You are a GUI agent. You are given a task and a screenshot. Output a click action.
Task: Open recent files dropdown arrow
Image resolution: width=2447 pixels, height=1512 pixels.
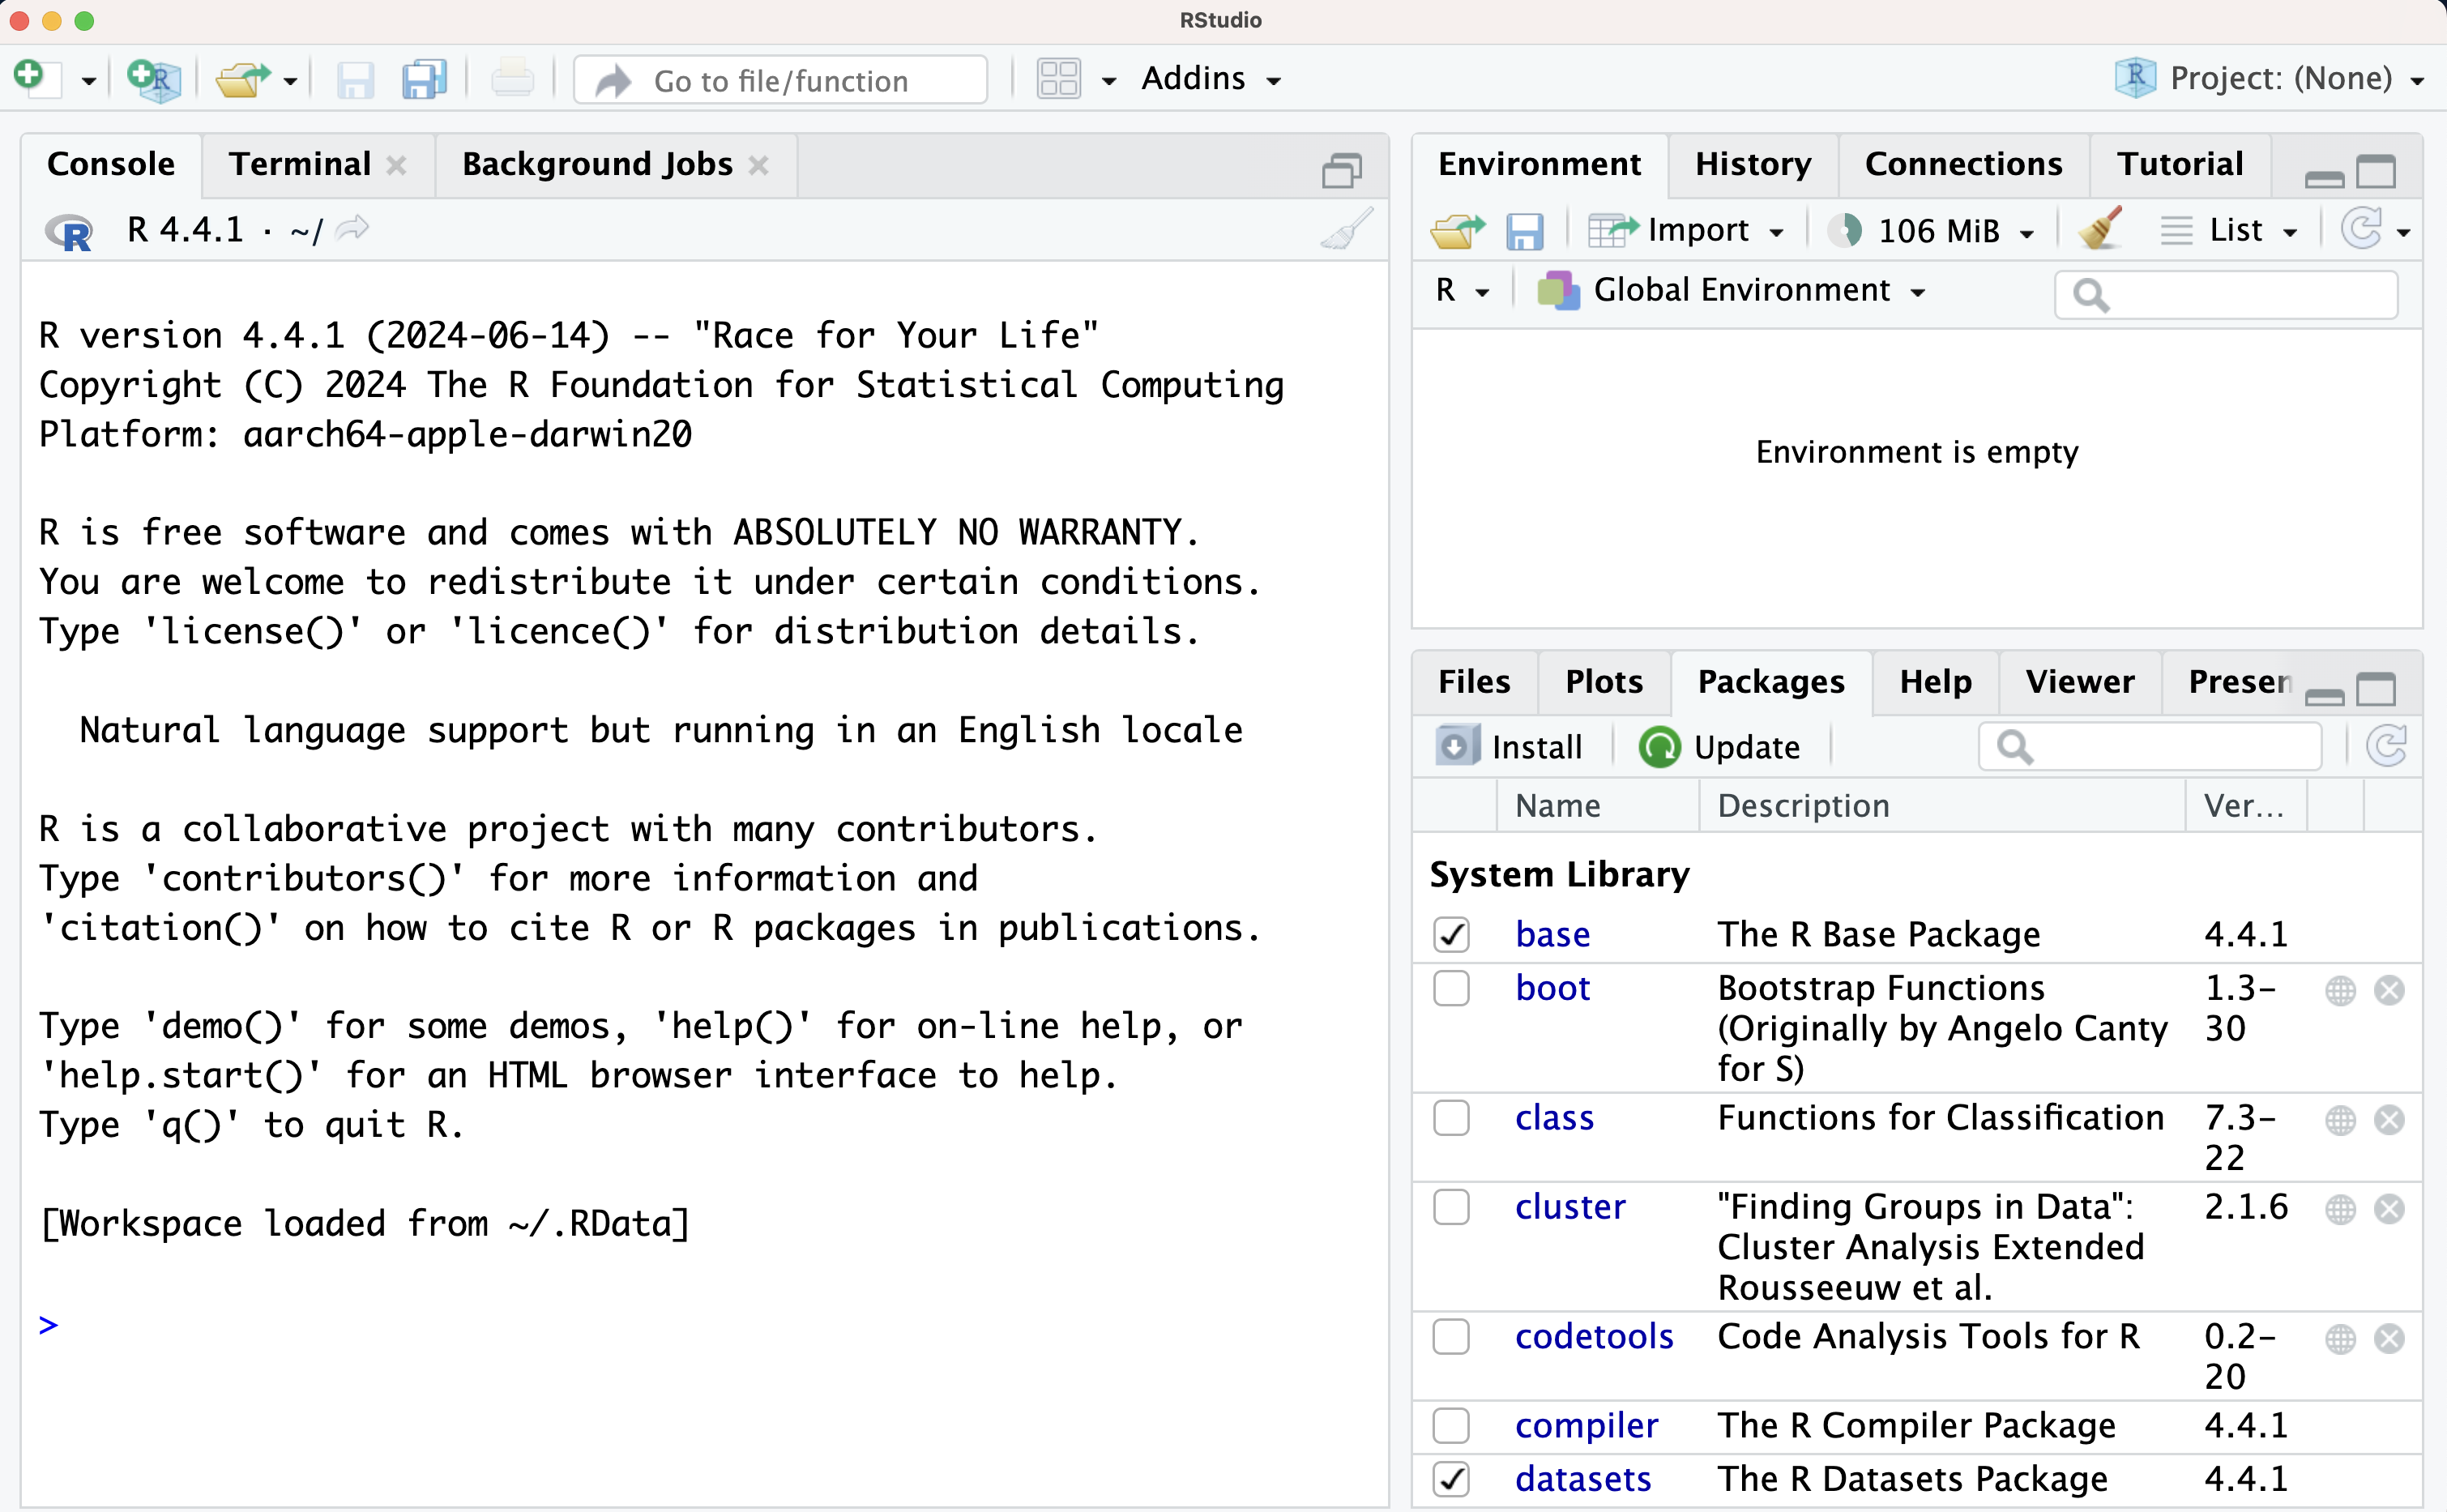(290, 81)
